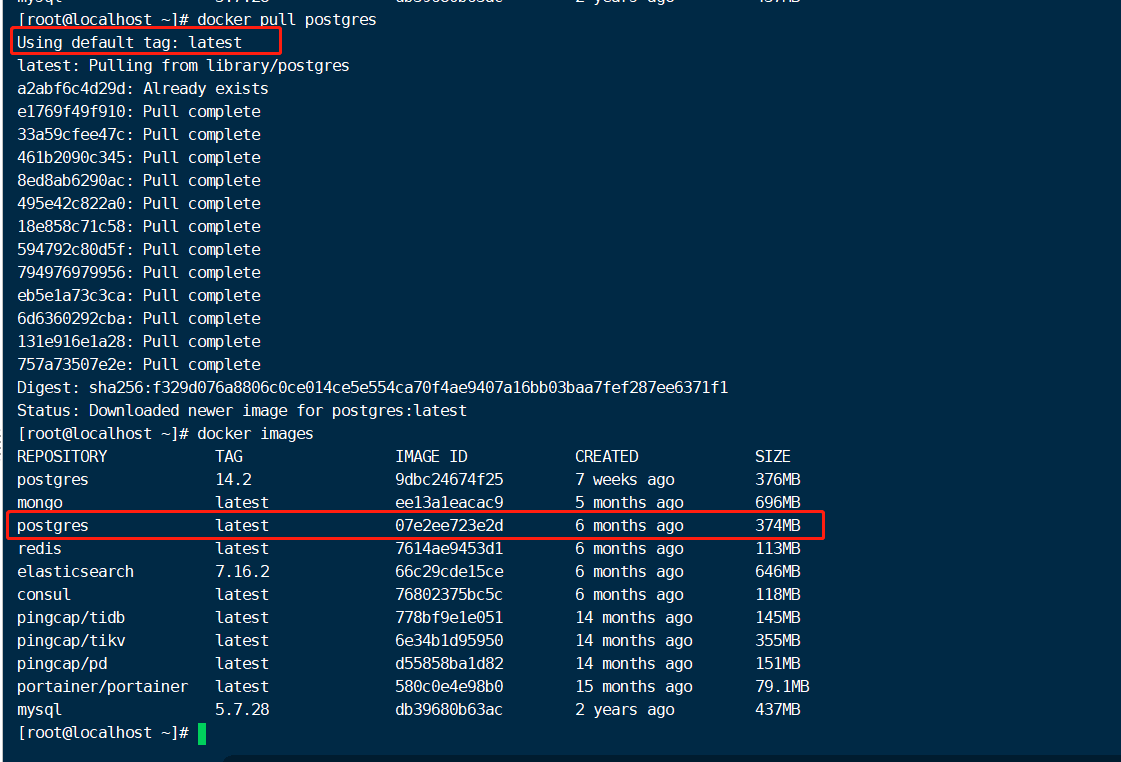Image resolution: width=1121 pixels, height=762 pixels.
Task: Click image ID '7614ae9453d1'
Action: [x=449, y=549]
